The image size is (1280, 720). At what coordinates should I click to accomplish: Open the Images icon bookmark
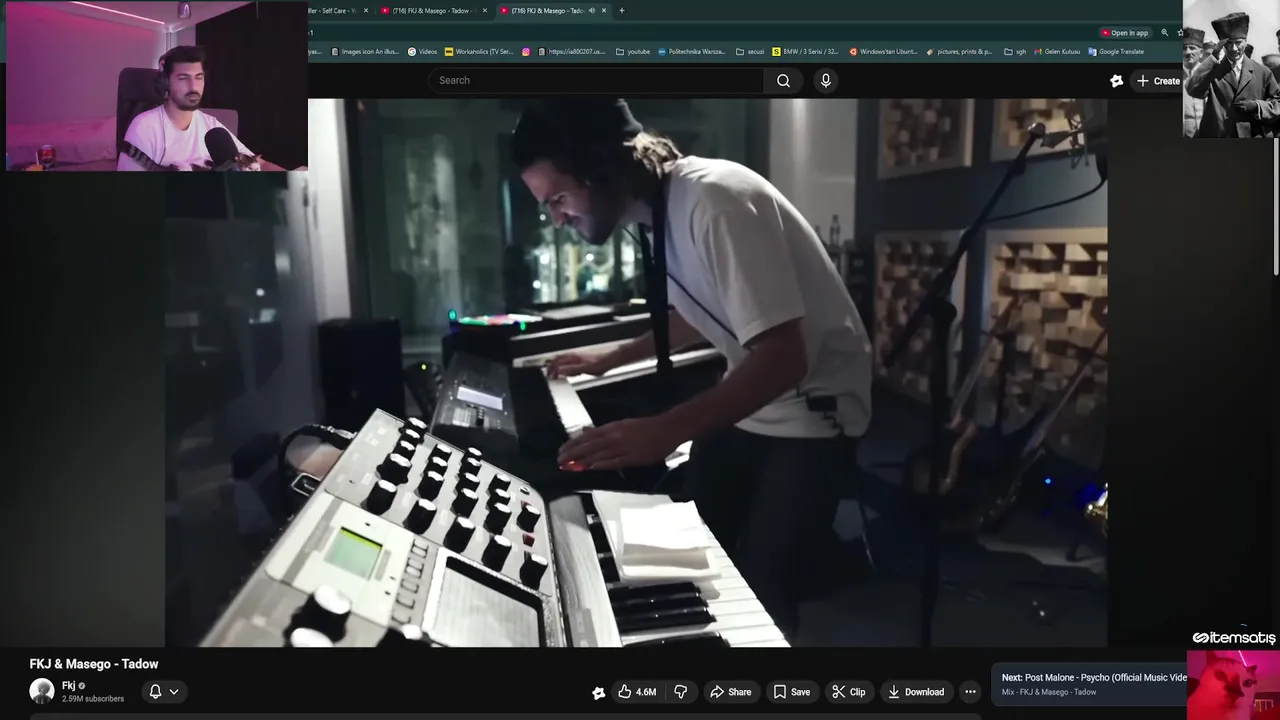(x=365, y=51)
